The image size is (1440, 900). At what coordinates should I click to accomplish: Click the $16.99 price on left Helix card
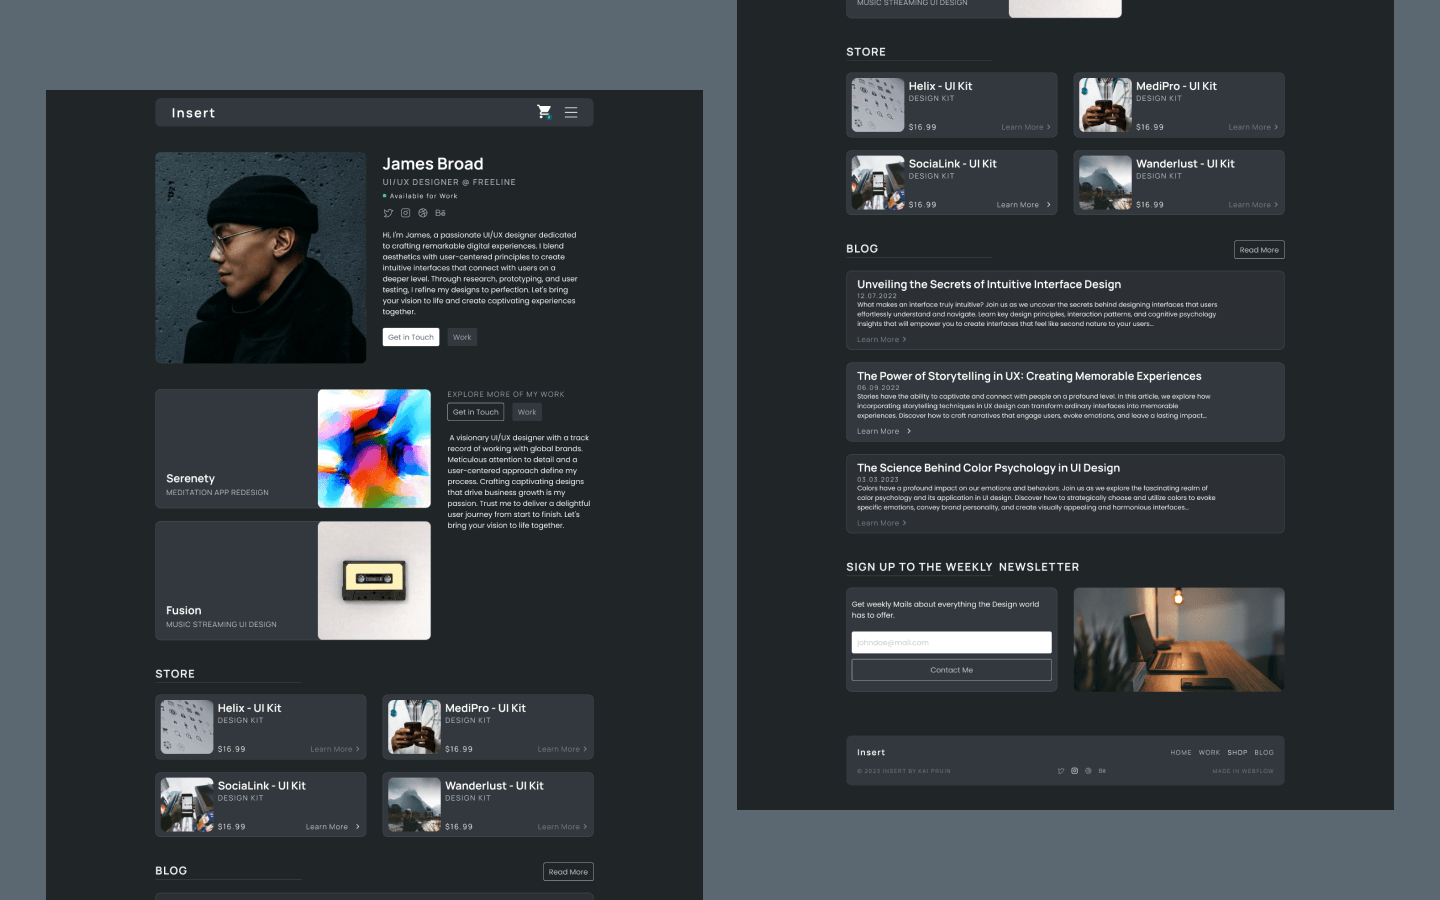point(232,749)
